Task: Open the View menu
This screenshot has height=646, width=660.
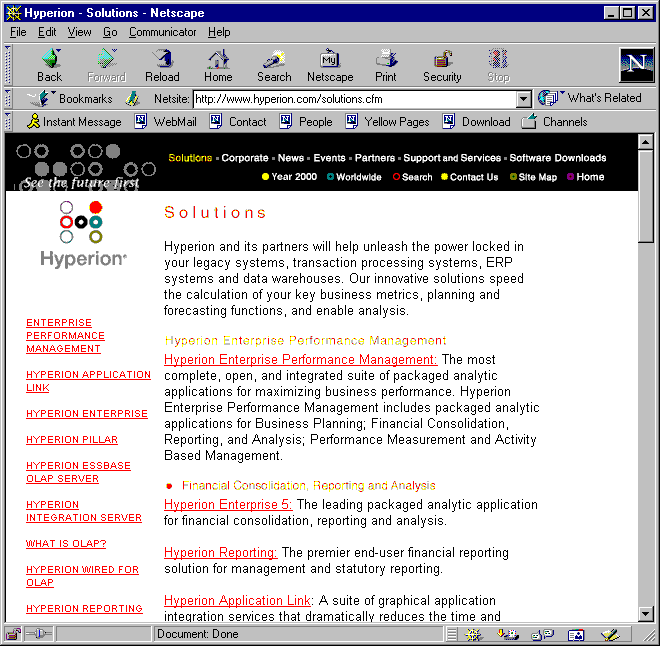Action: (x=79, y=32)
